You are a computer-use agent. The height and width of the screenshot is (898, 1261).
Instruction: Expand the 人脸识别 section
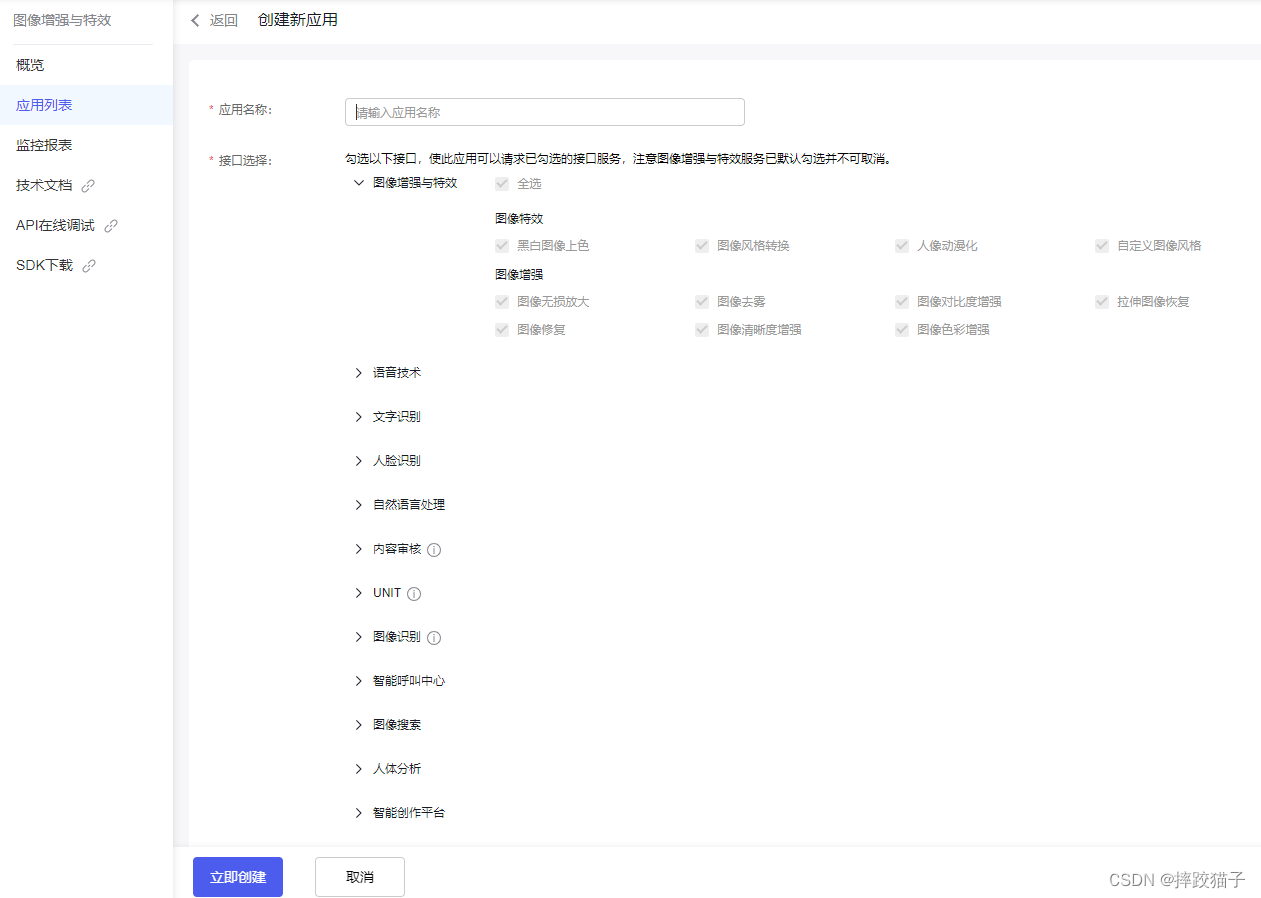358,461
